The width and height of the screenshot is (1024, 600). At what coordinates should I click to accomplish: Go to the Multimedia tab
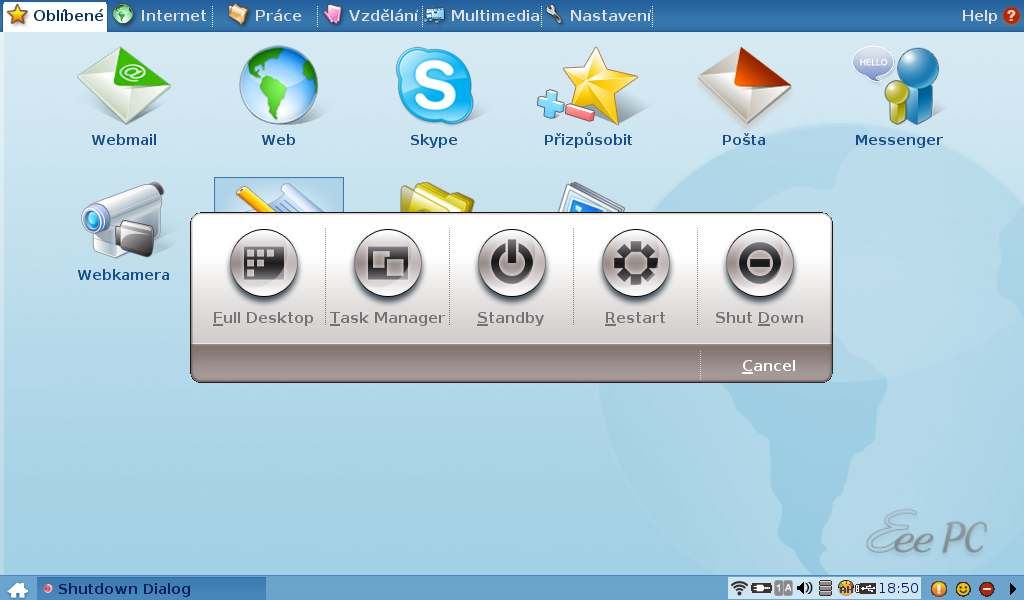[483, 15]
